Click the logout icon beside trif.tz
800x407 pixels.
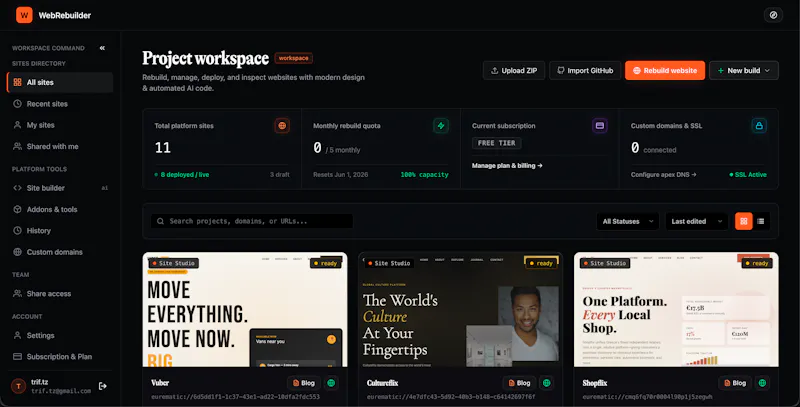(x=103, y=386)
